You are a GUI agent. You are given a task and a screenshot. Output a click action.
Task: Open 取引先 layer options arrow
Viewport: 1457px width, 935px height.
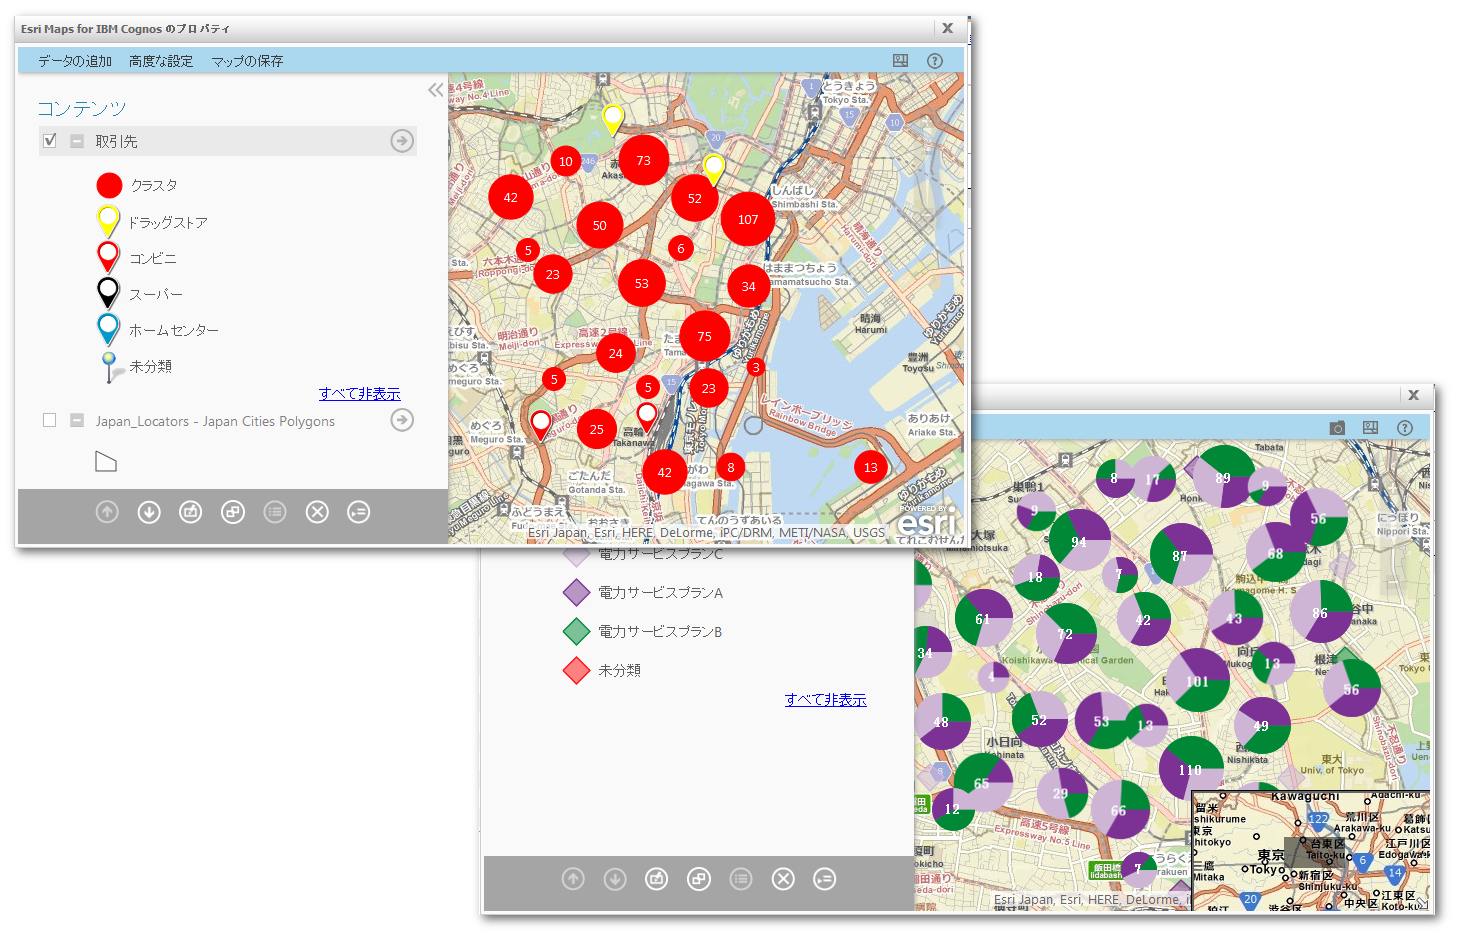click(x=402, y=141)
